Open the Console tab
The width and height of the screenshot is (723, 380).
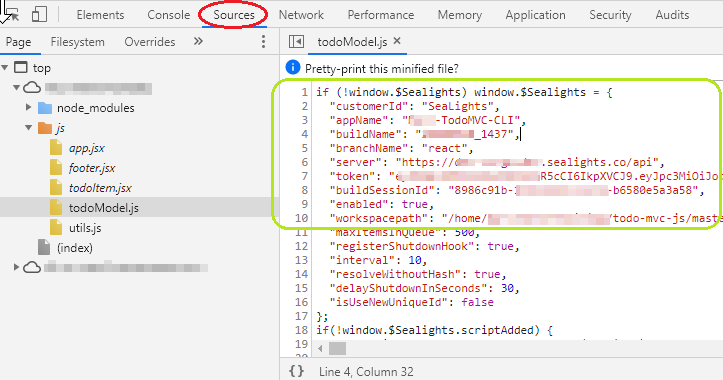[x=168, y=15]
